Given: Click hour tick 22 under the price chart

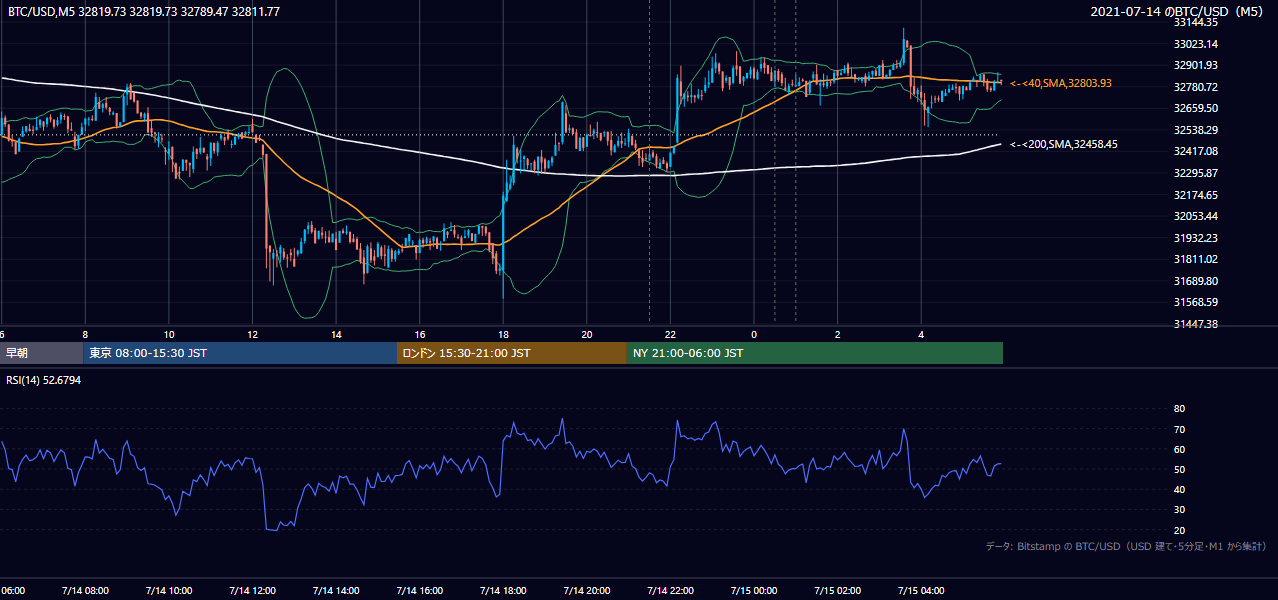Looking at the screenshot, I should [670, 334].
